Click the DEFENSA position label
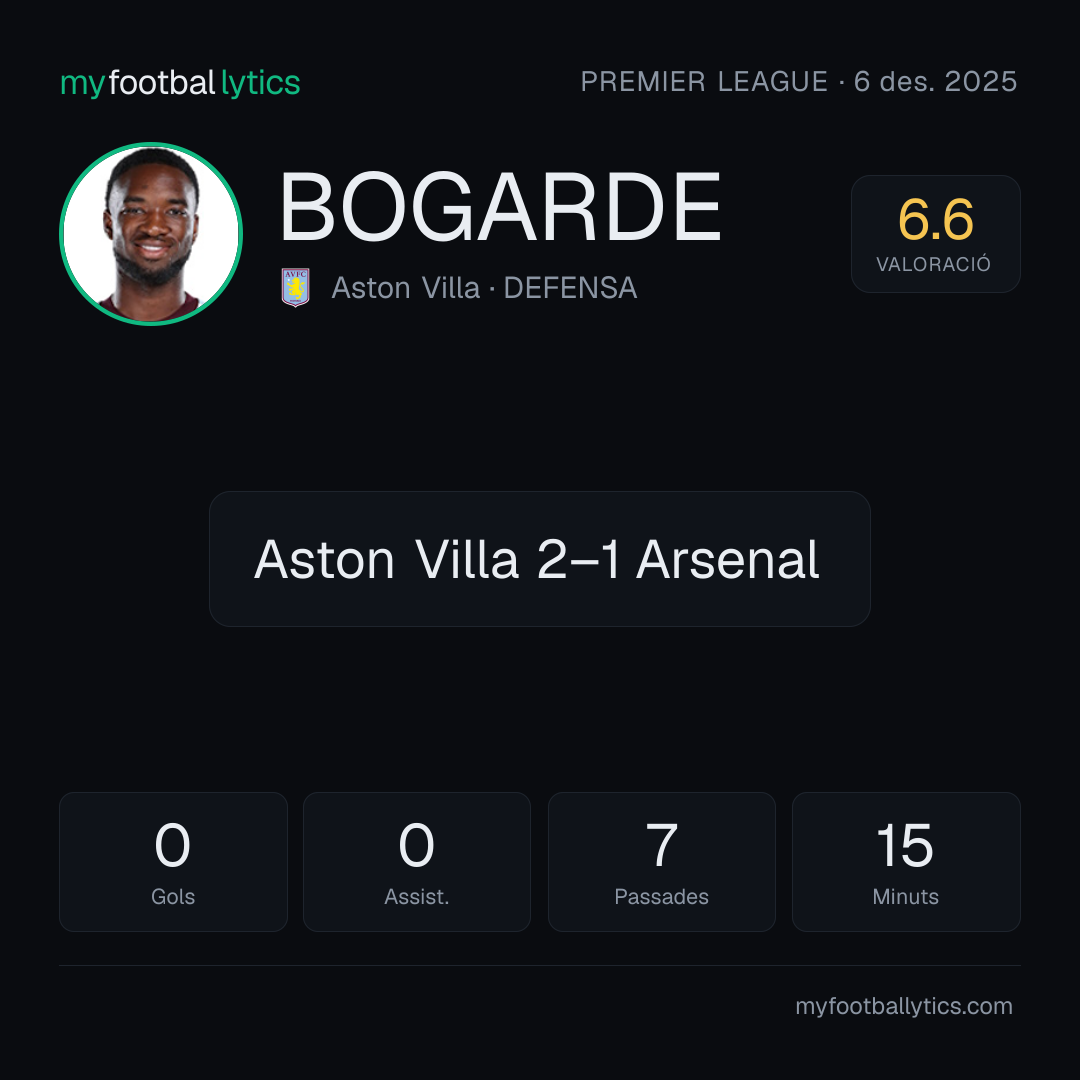Screen dimensions: 1080x1080 [570, 288]
